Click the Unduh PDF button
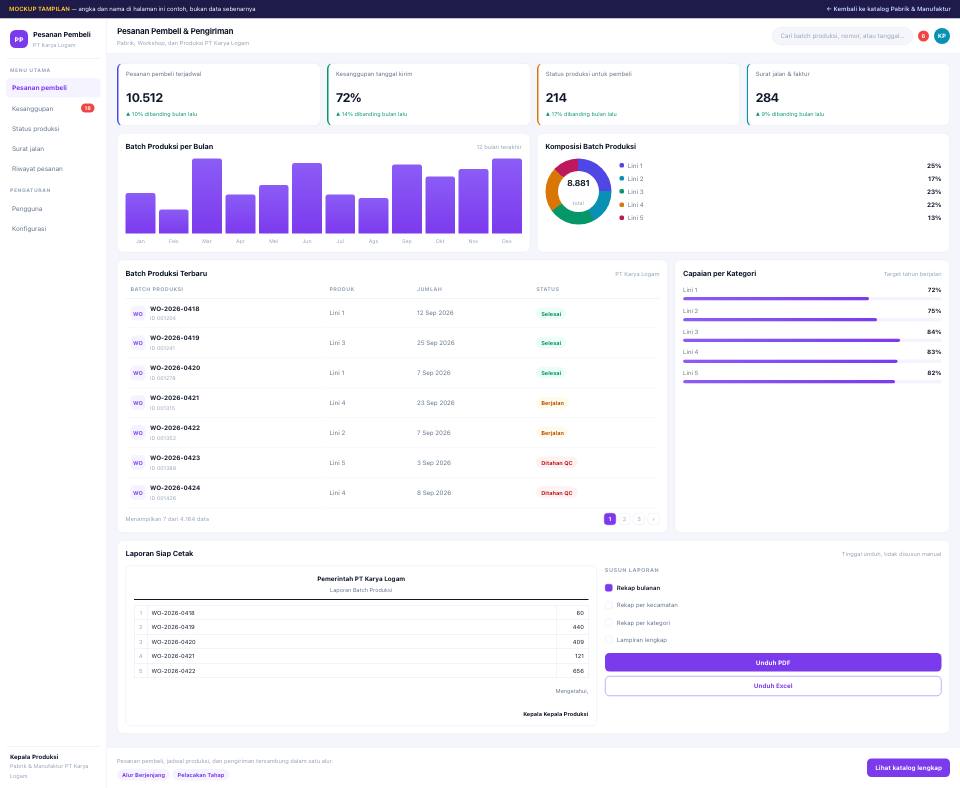The image size is (960, 788). 773,662
